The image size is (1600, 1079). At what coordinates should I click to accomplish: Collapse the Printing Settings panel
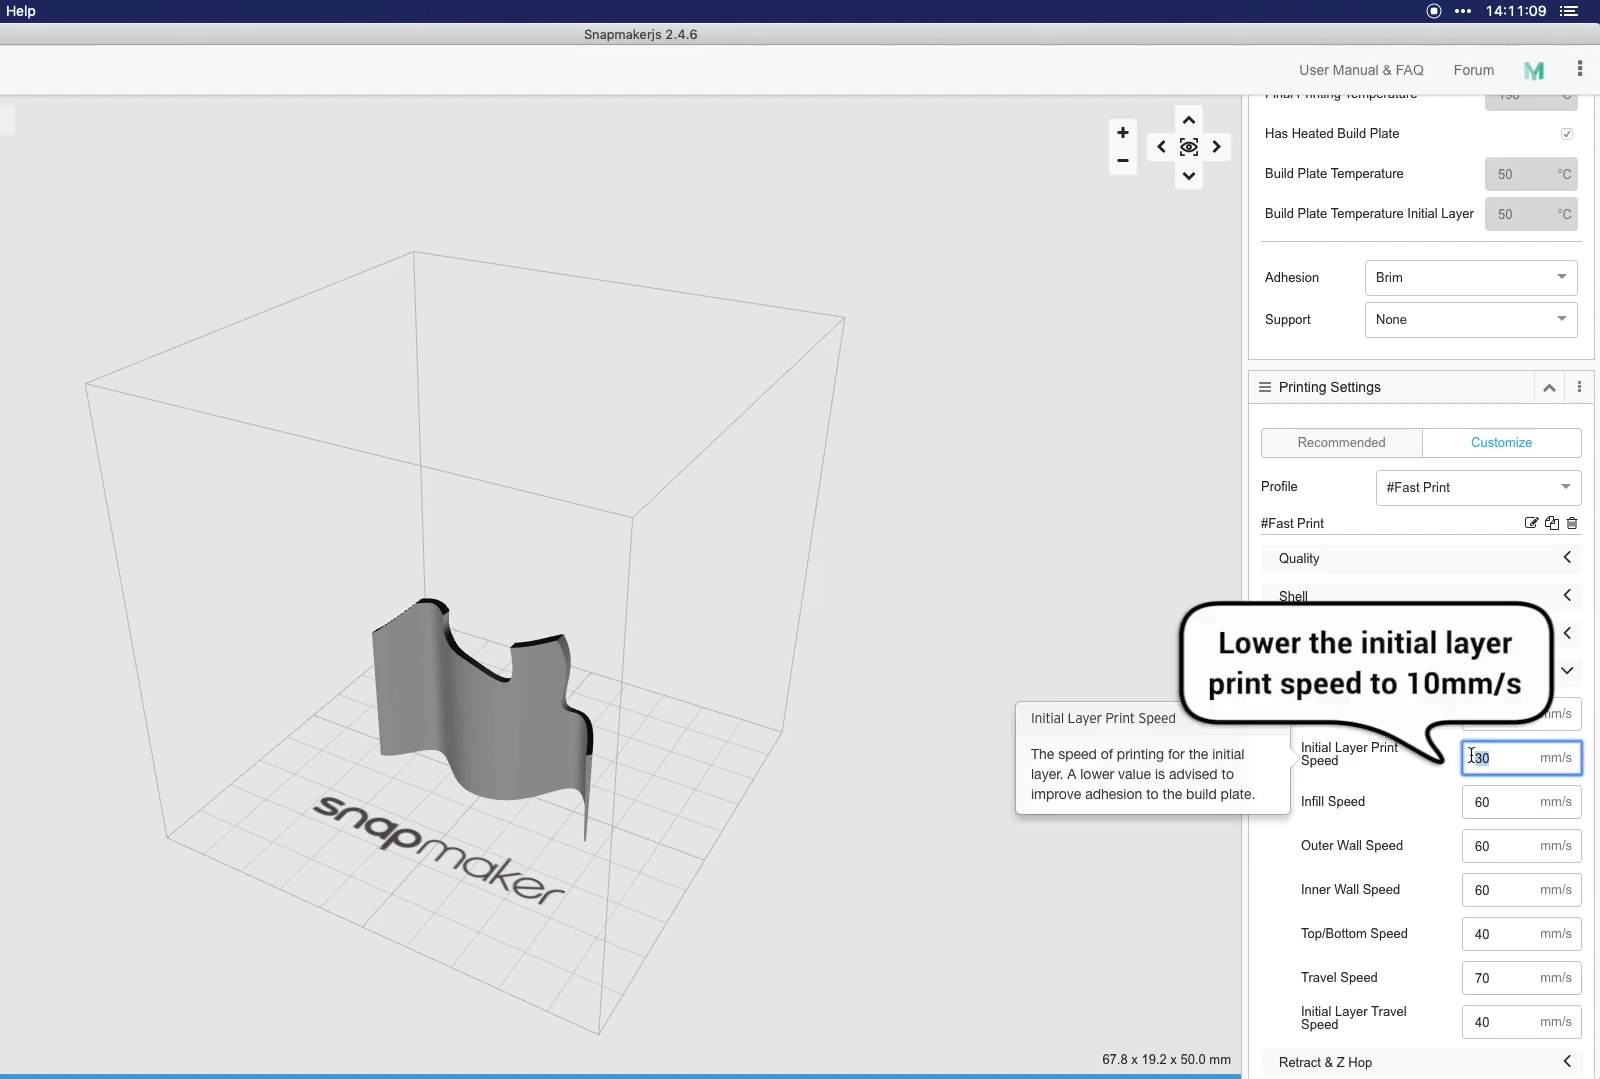click(x=1548, y=387)
